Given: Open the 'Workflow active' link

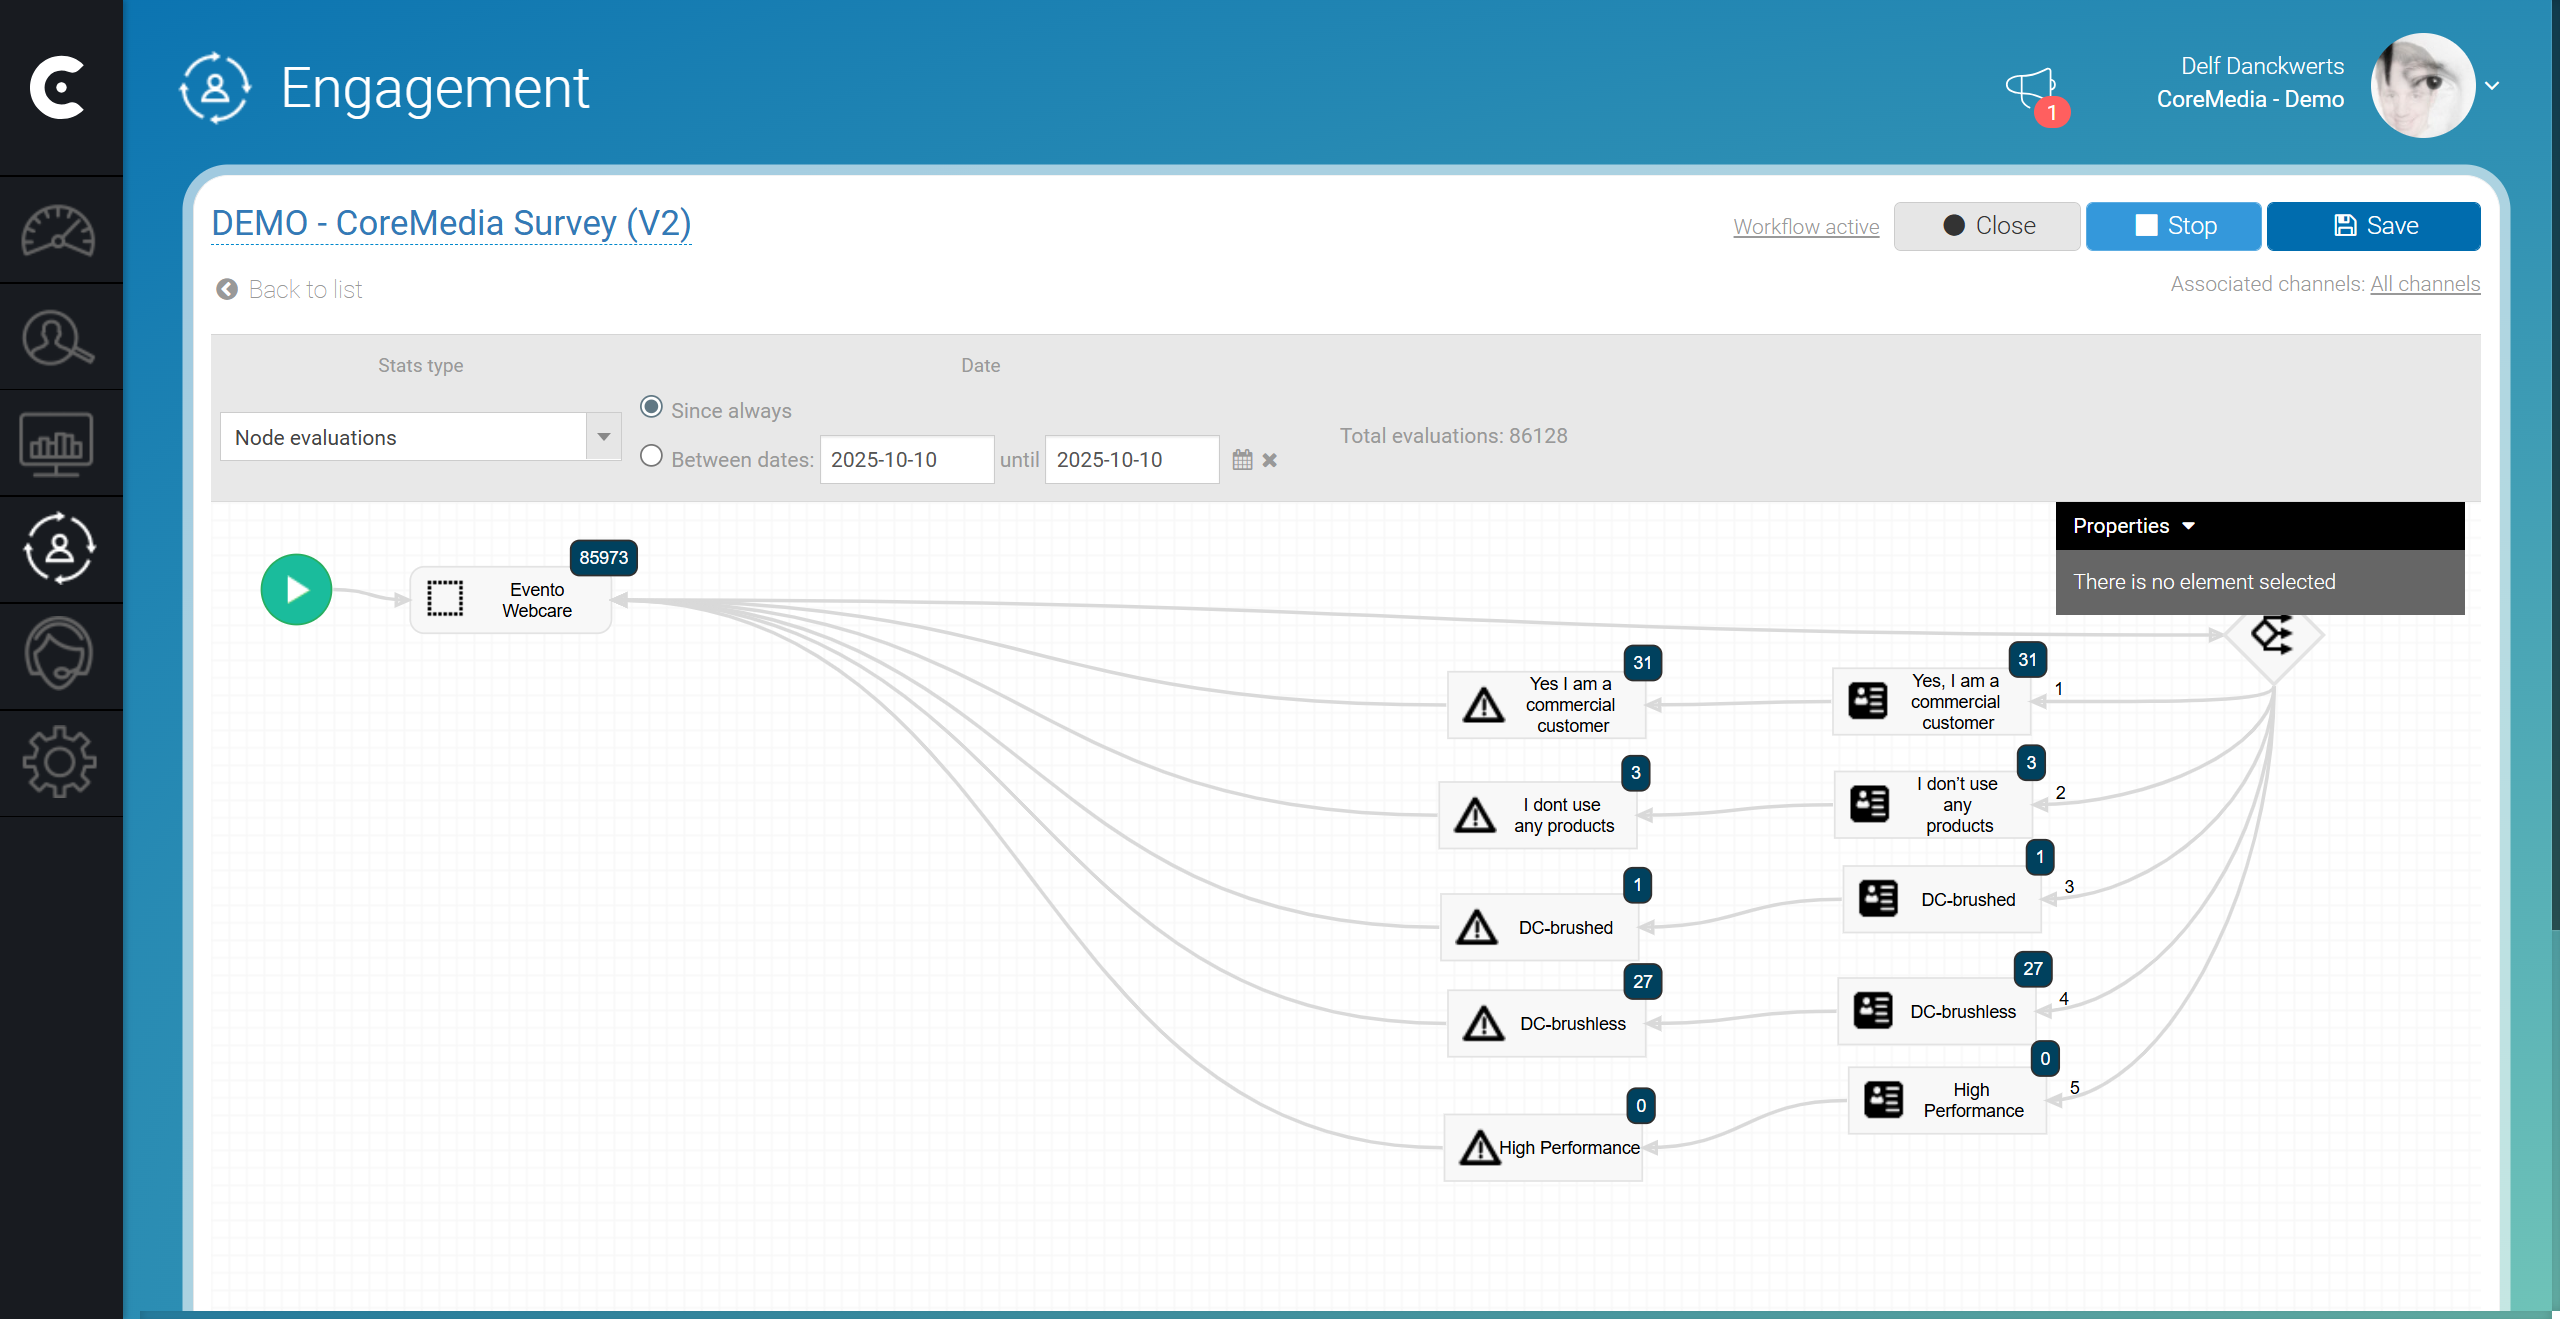Looking at the screenshot, I should (x=1804, y=226).
